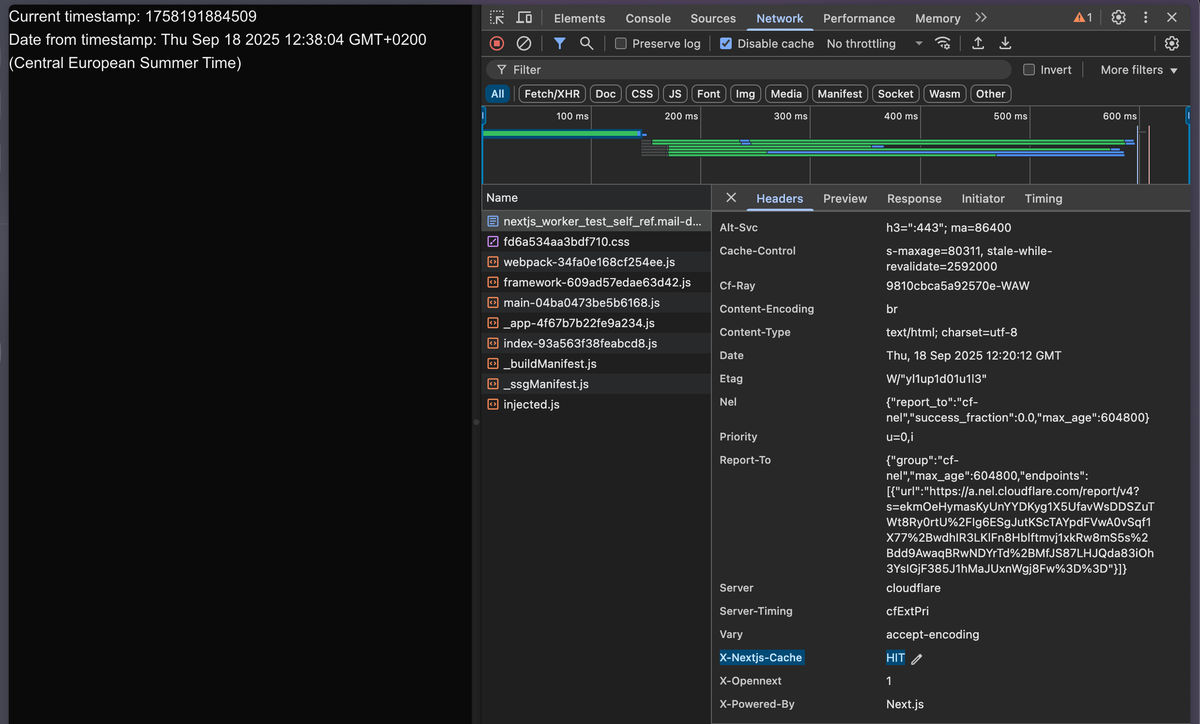This screenshot has height=724, width=1200.
Task: Switch to the Preview tab
Action: pyautogui.click(x=844, y=198)
